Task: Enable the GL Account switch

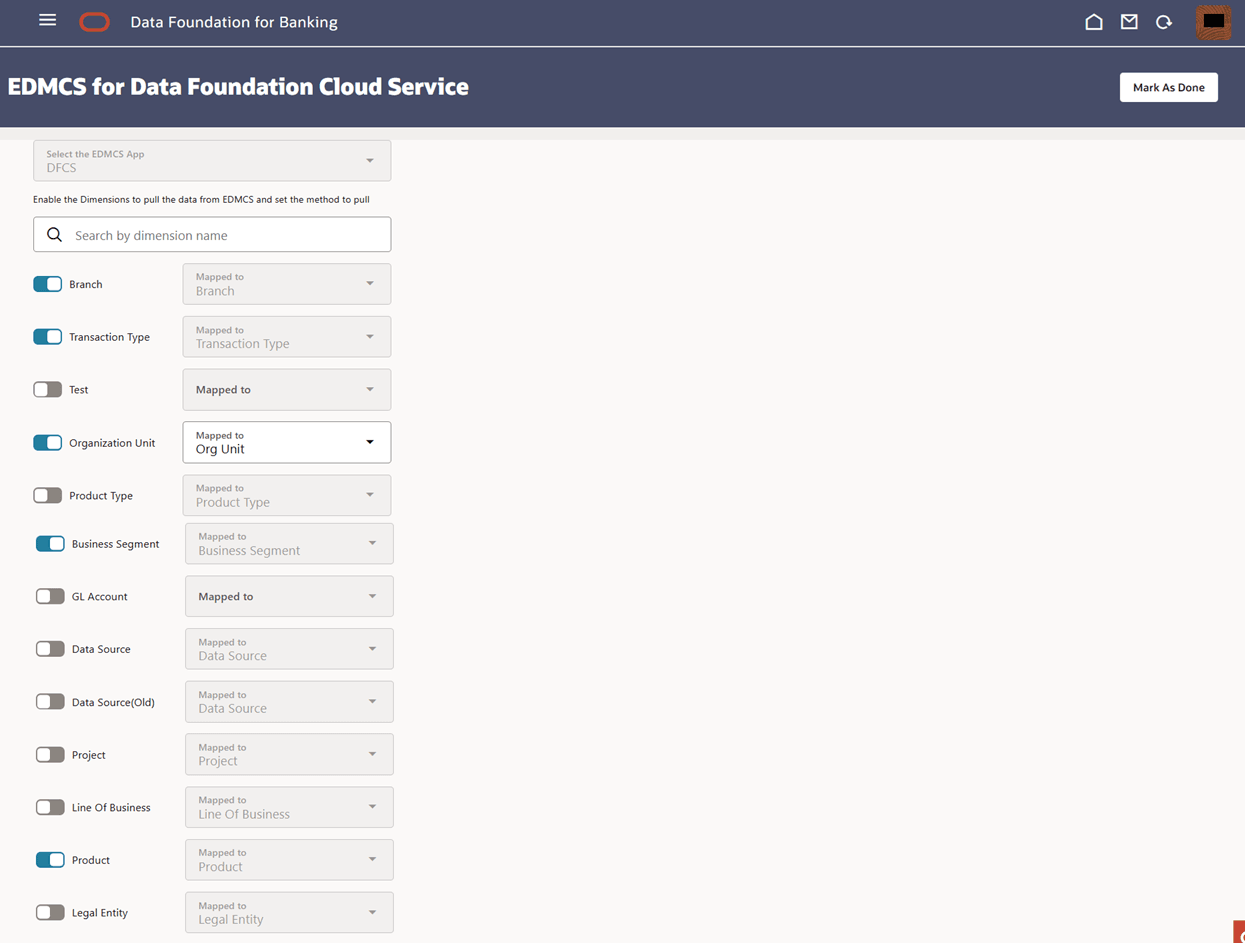Action: [x=50, y=596]
